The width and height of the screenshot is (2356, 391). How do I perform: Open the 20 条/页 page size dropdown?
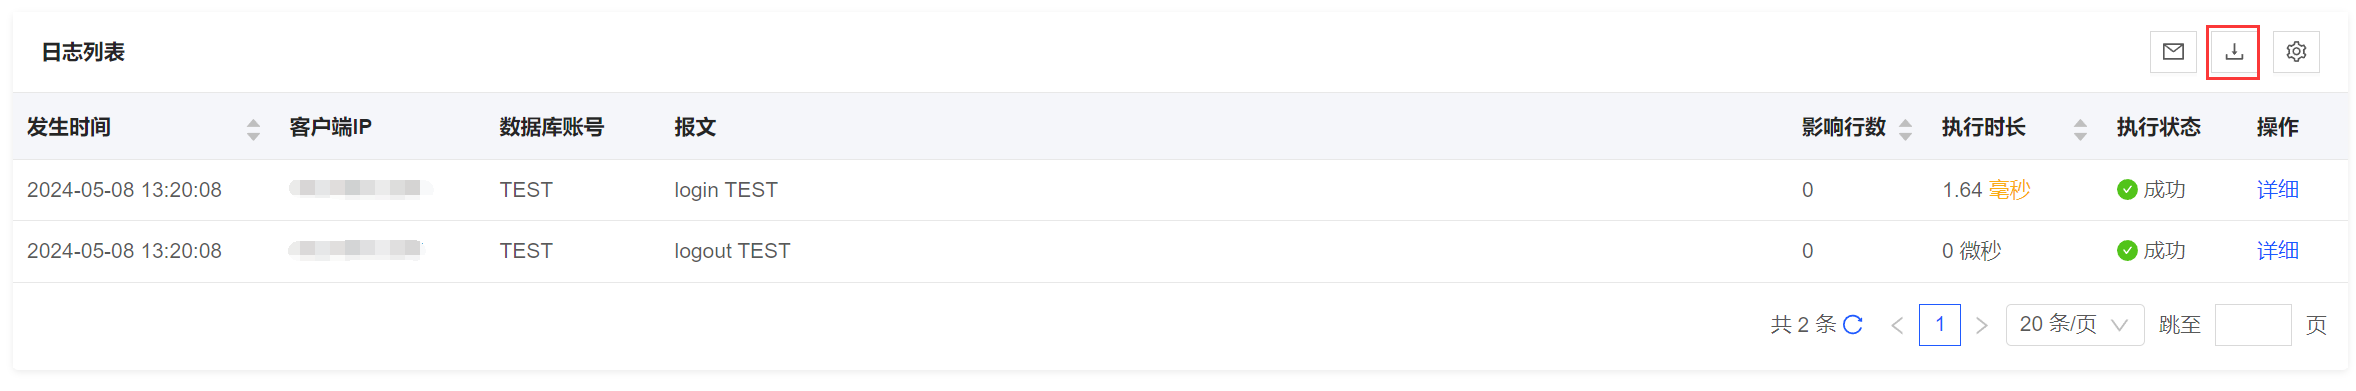pyautogui.click(x=2074, y=325)
